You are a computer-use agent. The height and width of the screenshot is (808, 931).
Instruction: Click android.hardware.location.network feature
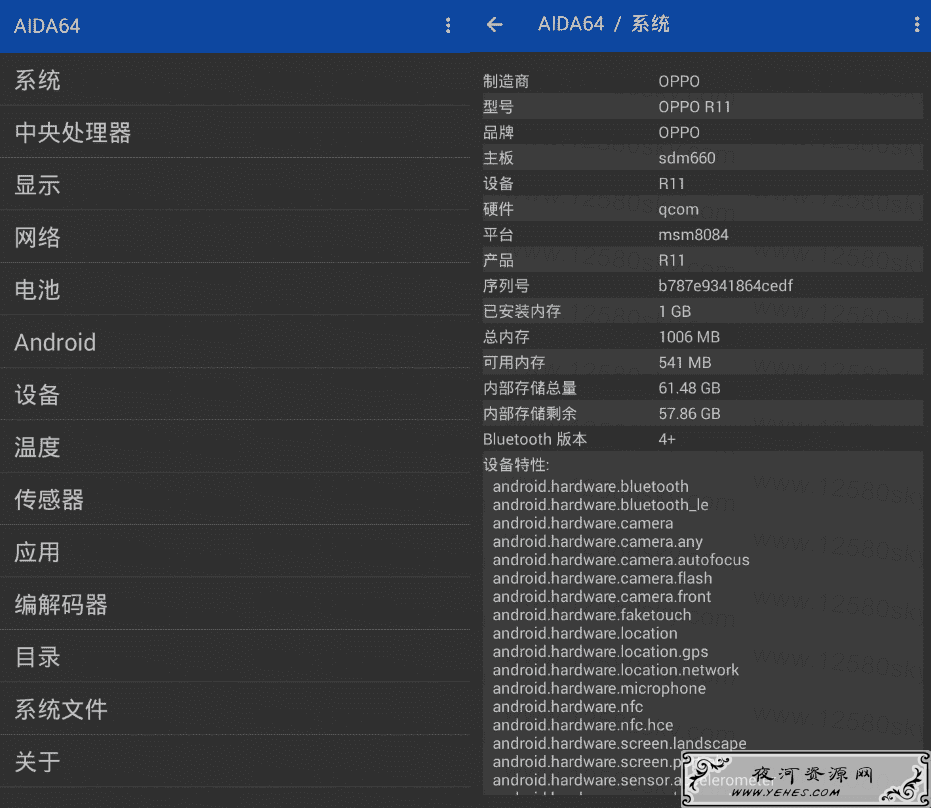[x=615, y=670]
